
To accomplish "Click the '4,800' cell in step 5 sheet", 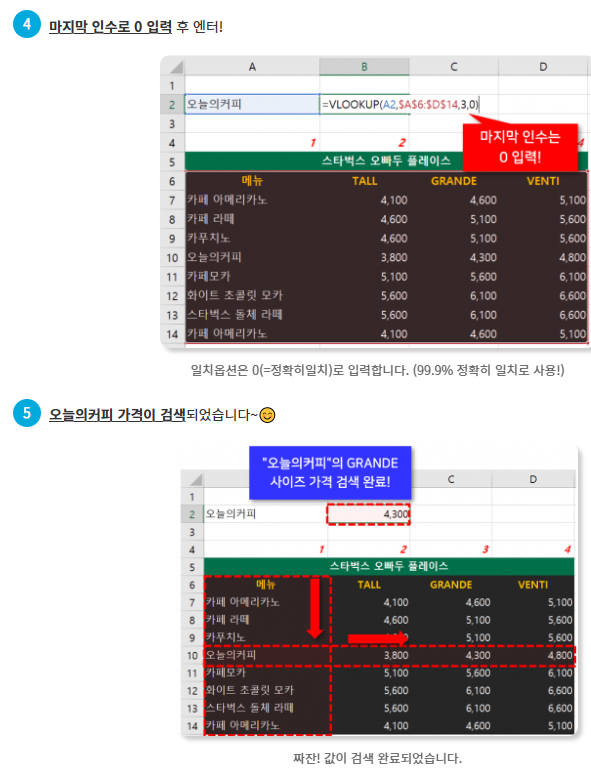I will point(533,655).
